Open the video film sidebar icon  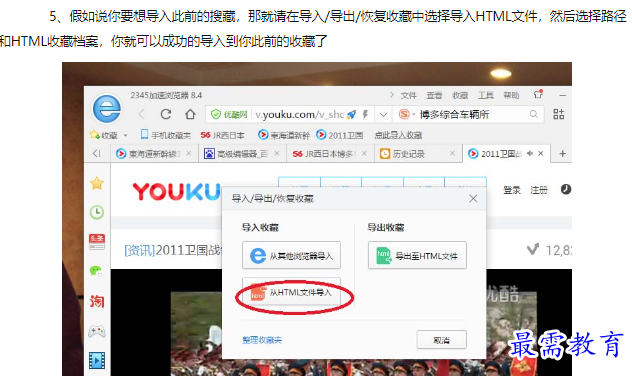point(97,361)
